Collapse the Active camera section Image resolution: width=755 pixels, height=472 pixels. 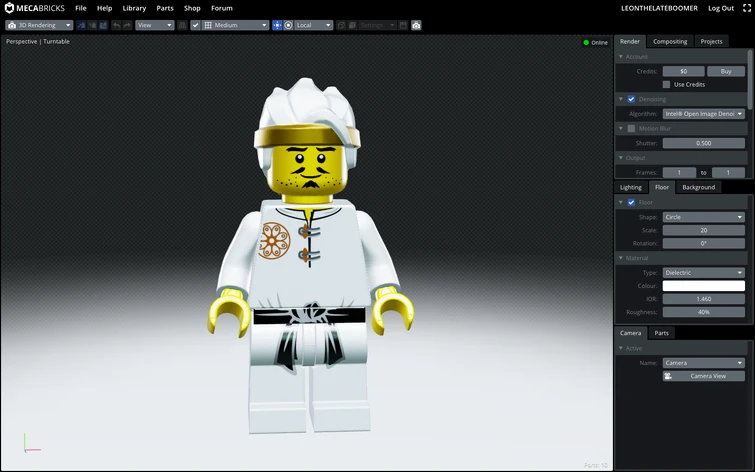point(621,348)
